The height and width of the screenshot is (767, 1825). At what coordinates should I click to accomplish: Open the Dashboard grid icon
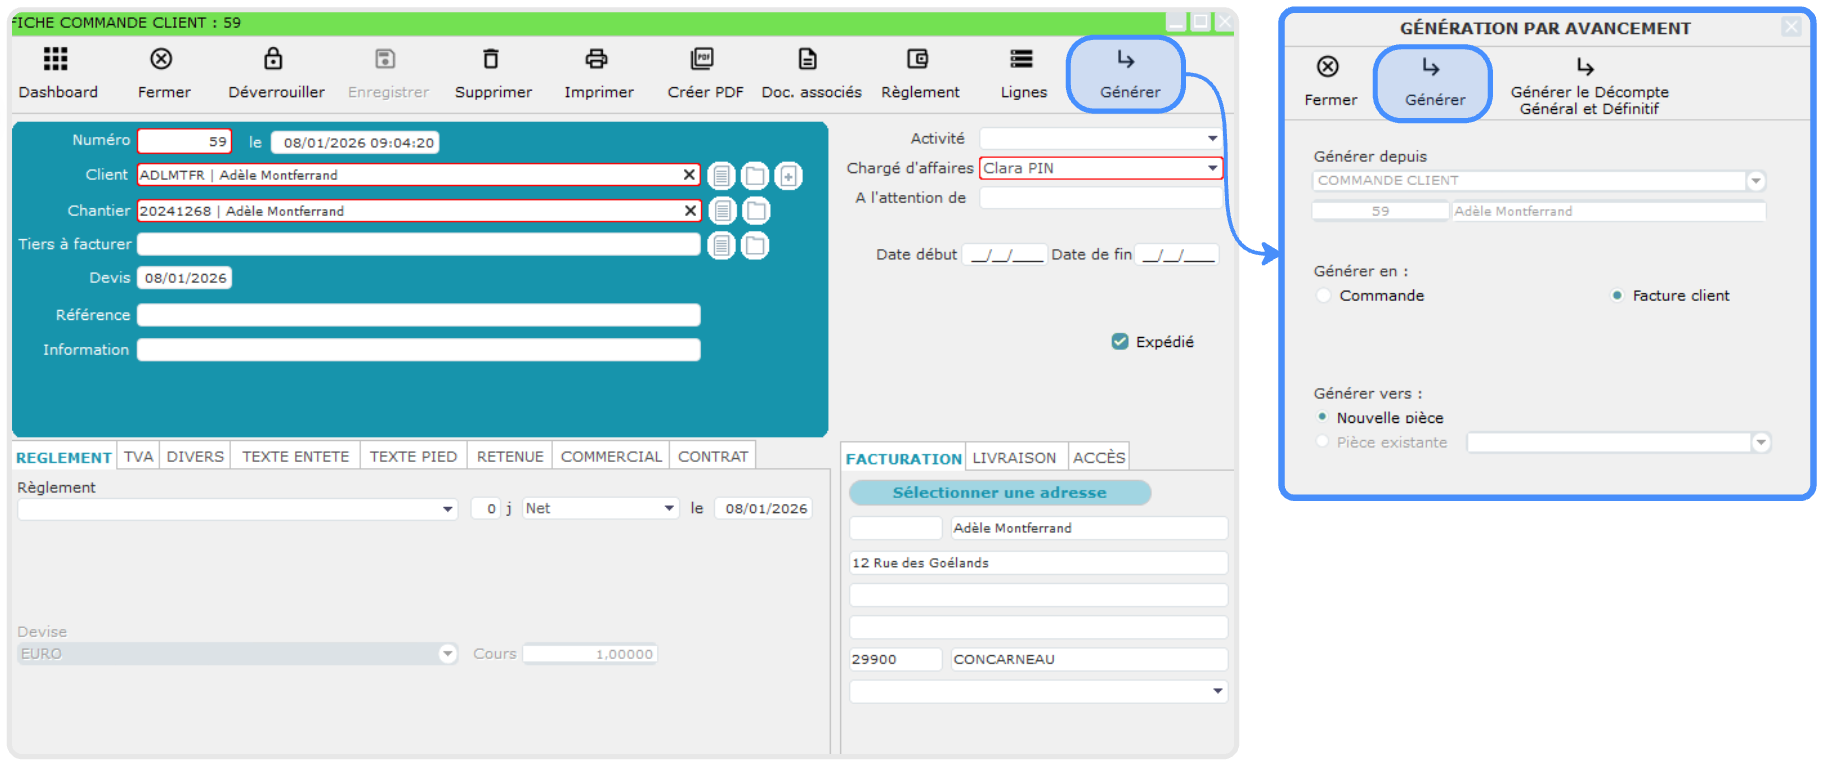[x=56, y=59]
